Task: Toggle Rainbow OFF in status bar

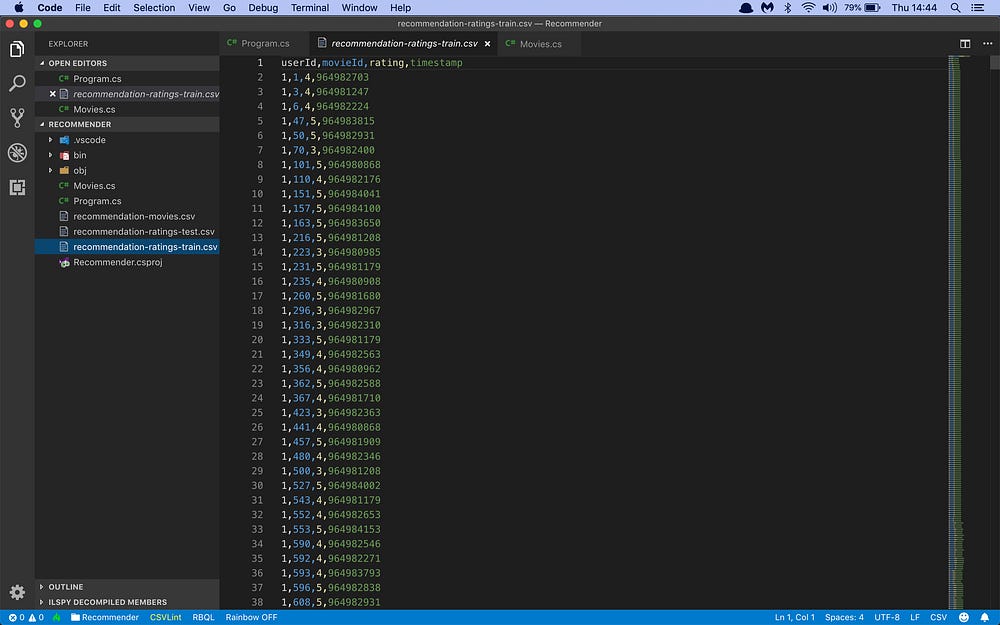Action: [x=251, y=617]
